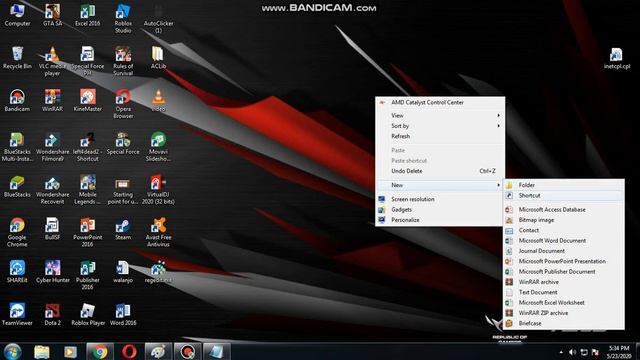Viewport: 640px width, 360px height.
Task: Click the Excel 2016 desktop icon
Action: click(87, 16)
